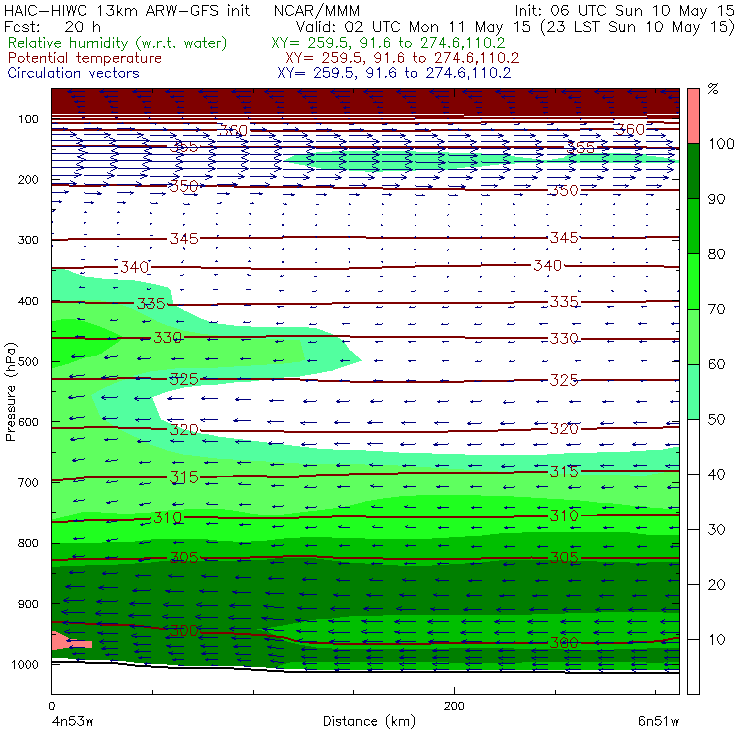Viewport: 740px width, 740px height.
Task: Click the '100' pressure axis tick label
Action: (28, 119)
